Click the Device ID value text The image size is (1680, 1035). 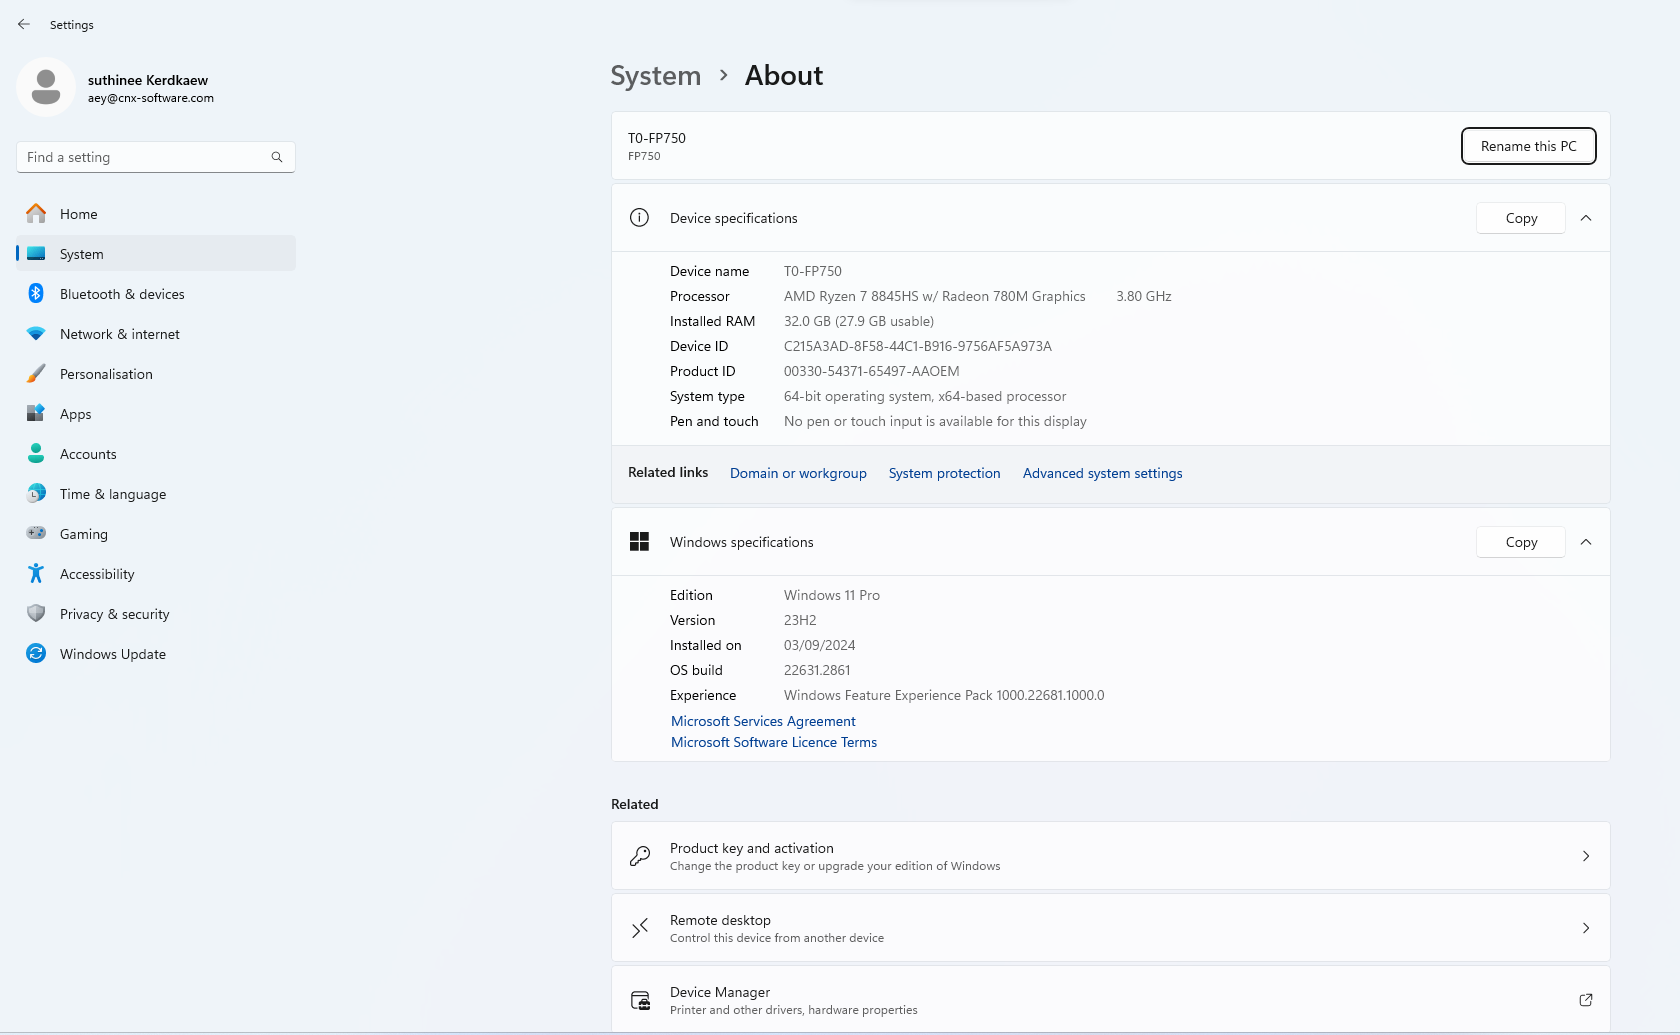click(918, 346)
